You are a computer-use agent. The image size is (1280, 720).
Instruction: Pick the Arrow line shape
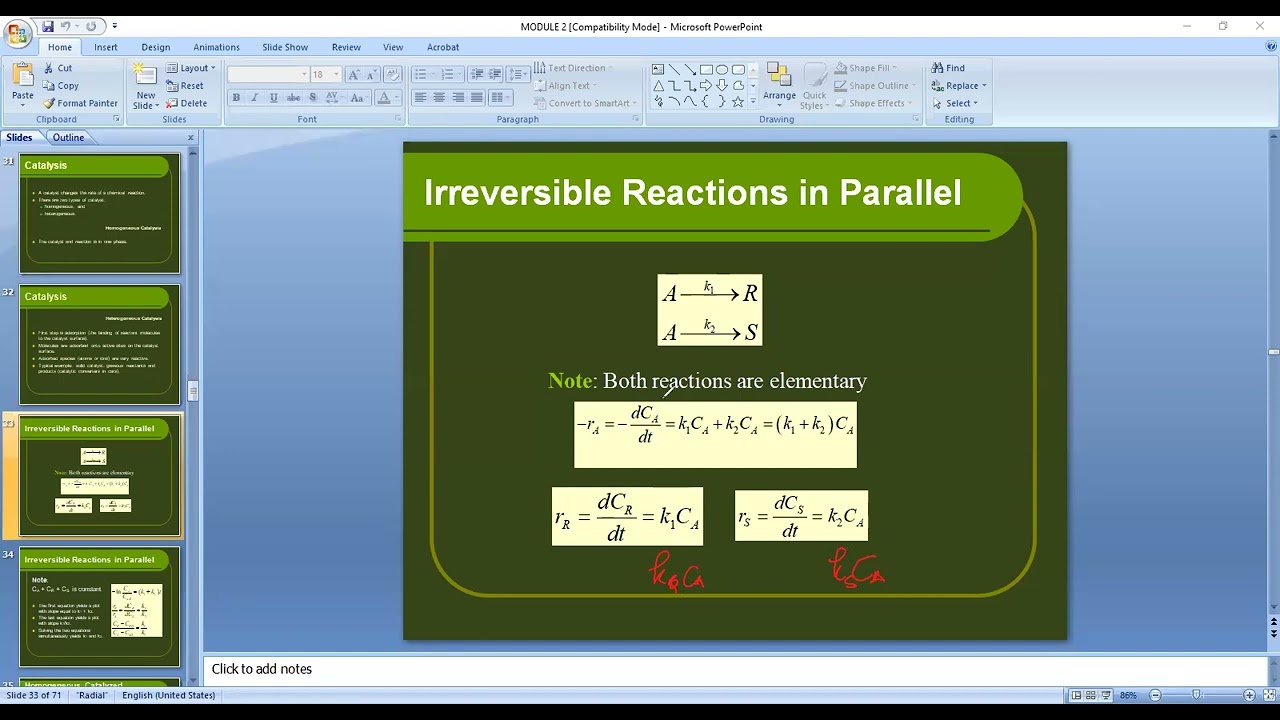click(690, 69)
